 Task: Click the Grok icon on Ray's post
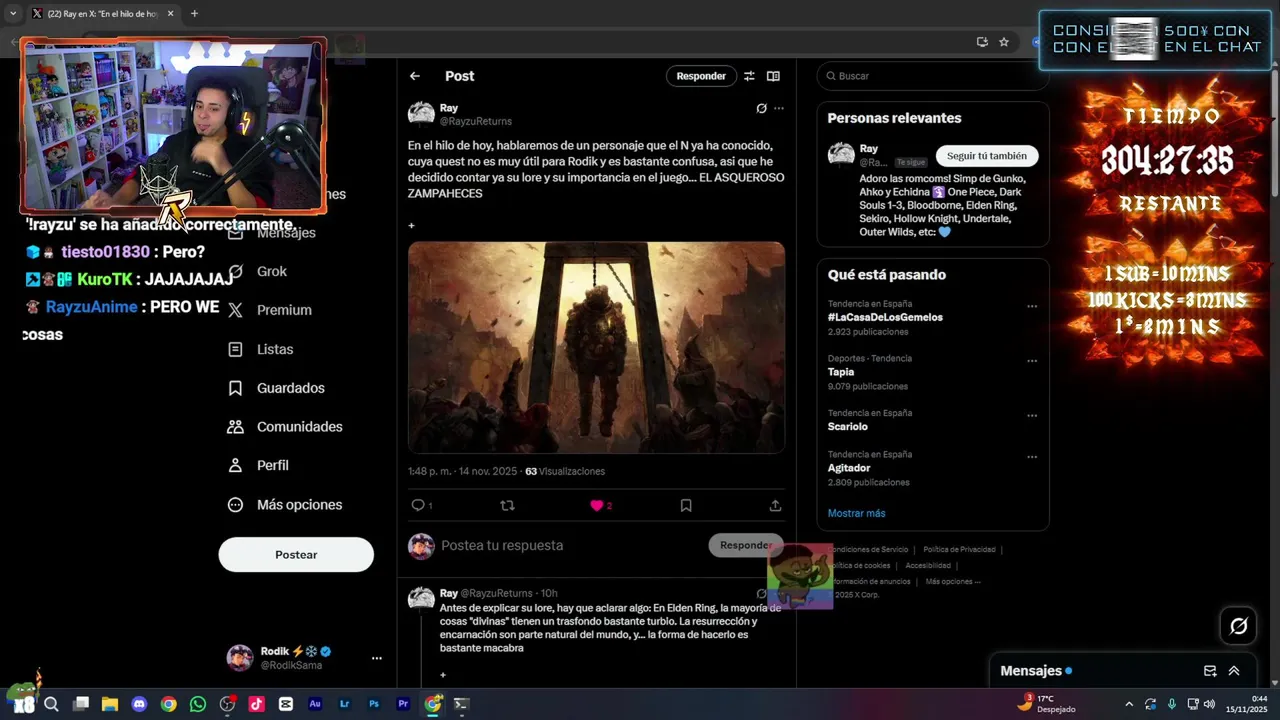pos(761,108)
